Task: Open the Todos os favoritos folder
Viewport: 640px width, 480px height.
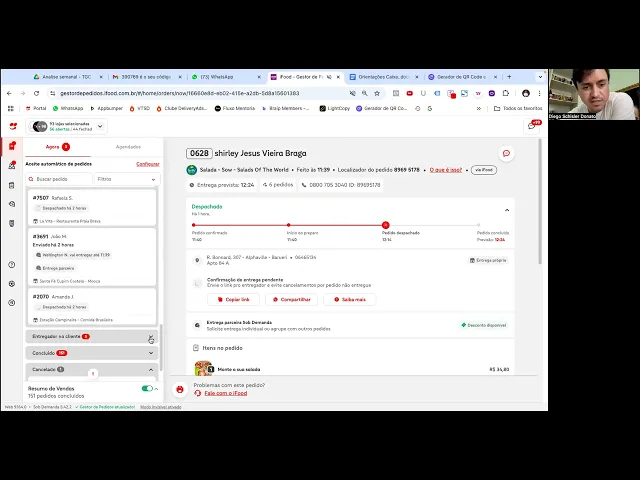Action: (518, 109)
